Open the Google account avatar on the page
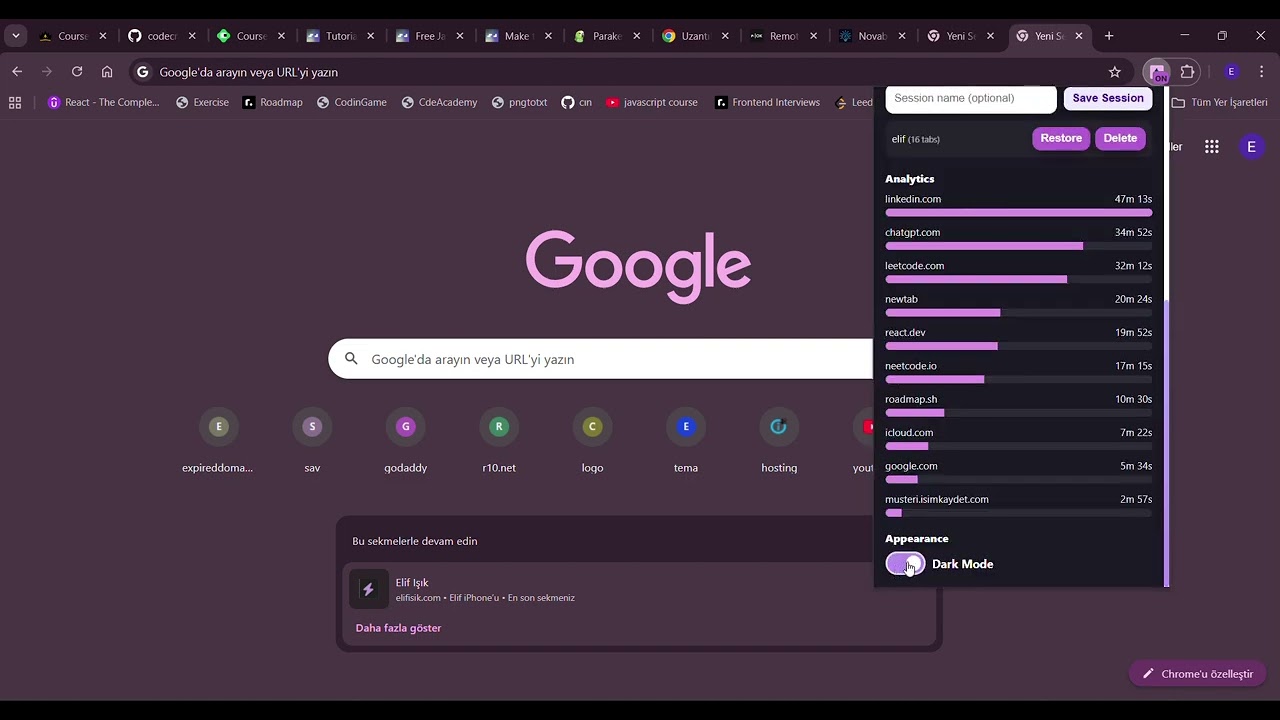 (x=1251, y=147)
